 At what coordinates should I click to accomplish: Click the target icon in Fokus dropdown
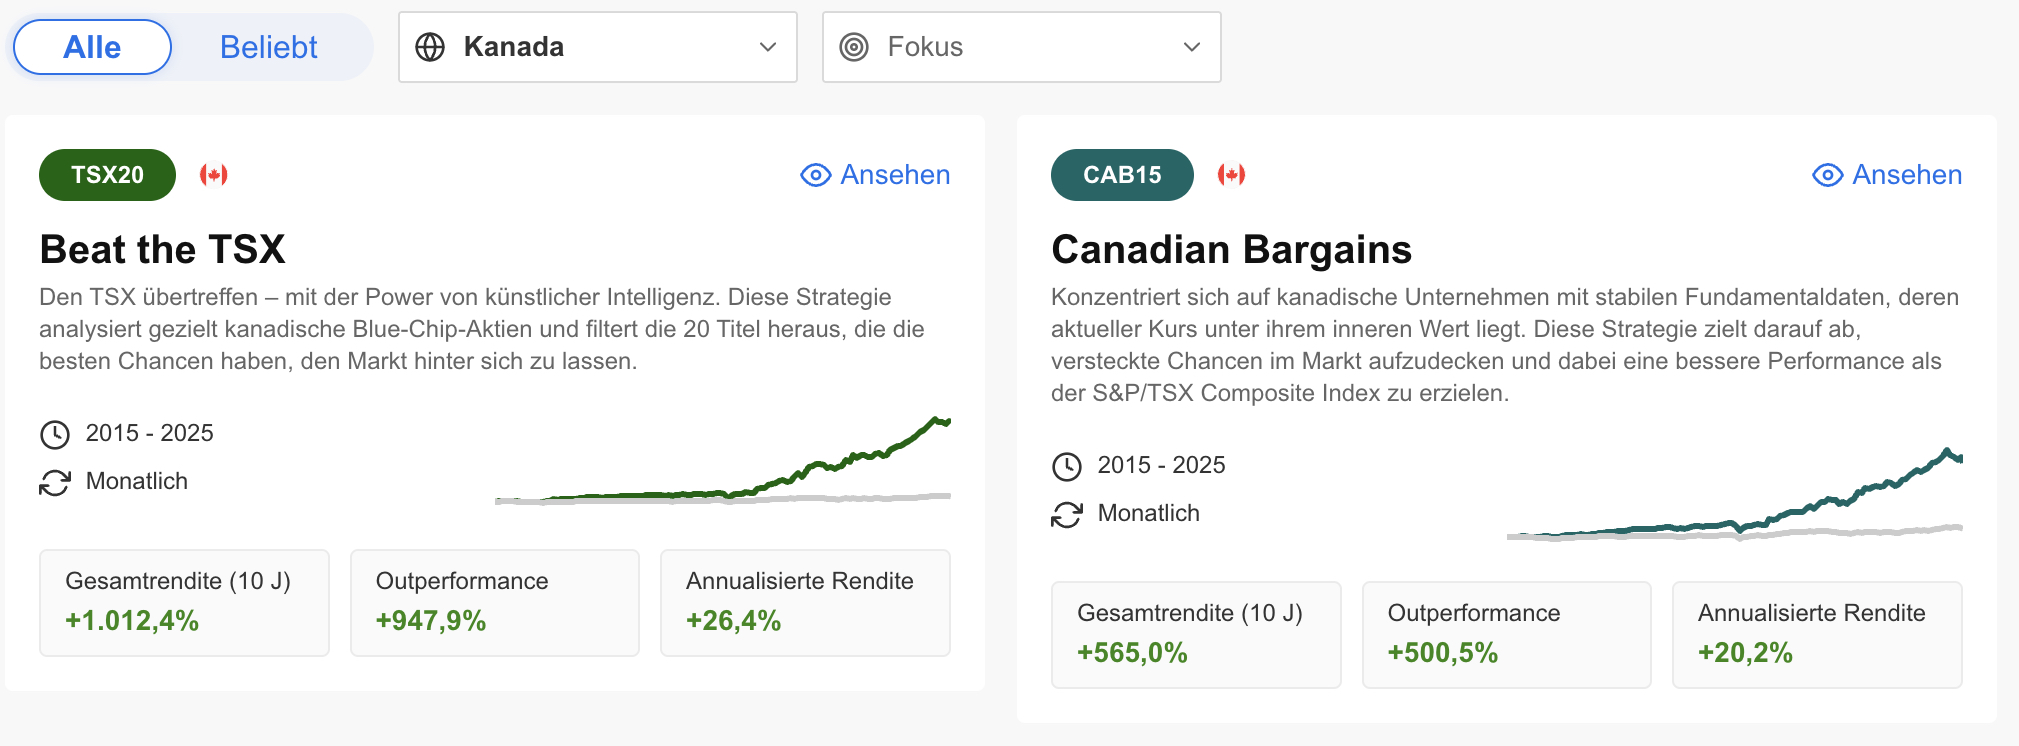click(854, 47)
